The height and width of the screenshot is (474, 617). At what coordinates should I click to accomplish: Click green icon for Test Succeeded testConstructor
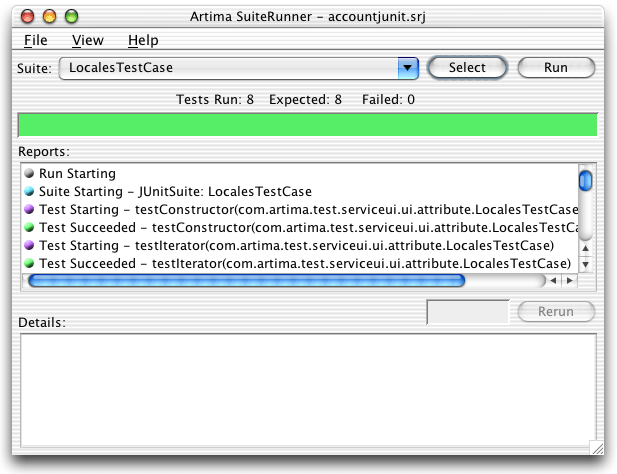29,227
